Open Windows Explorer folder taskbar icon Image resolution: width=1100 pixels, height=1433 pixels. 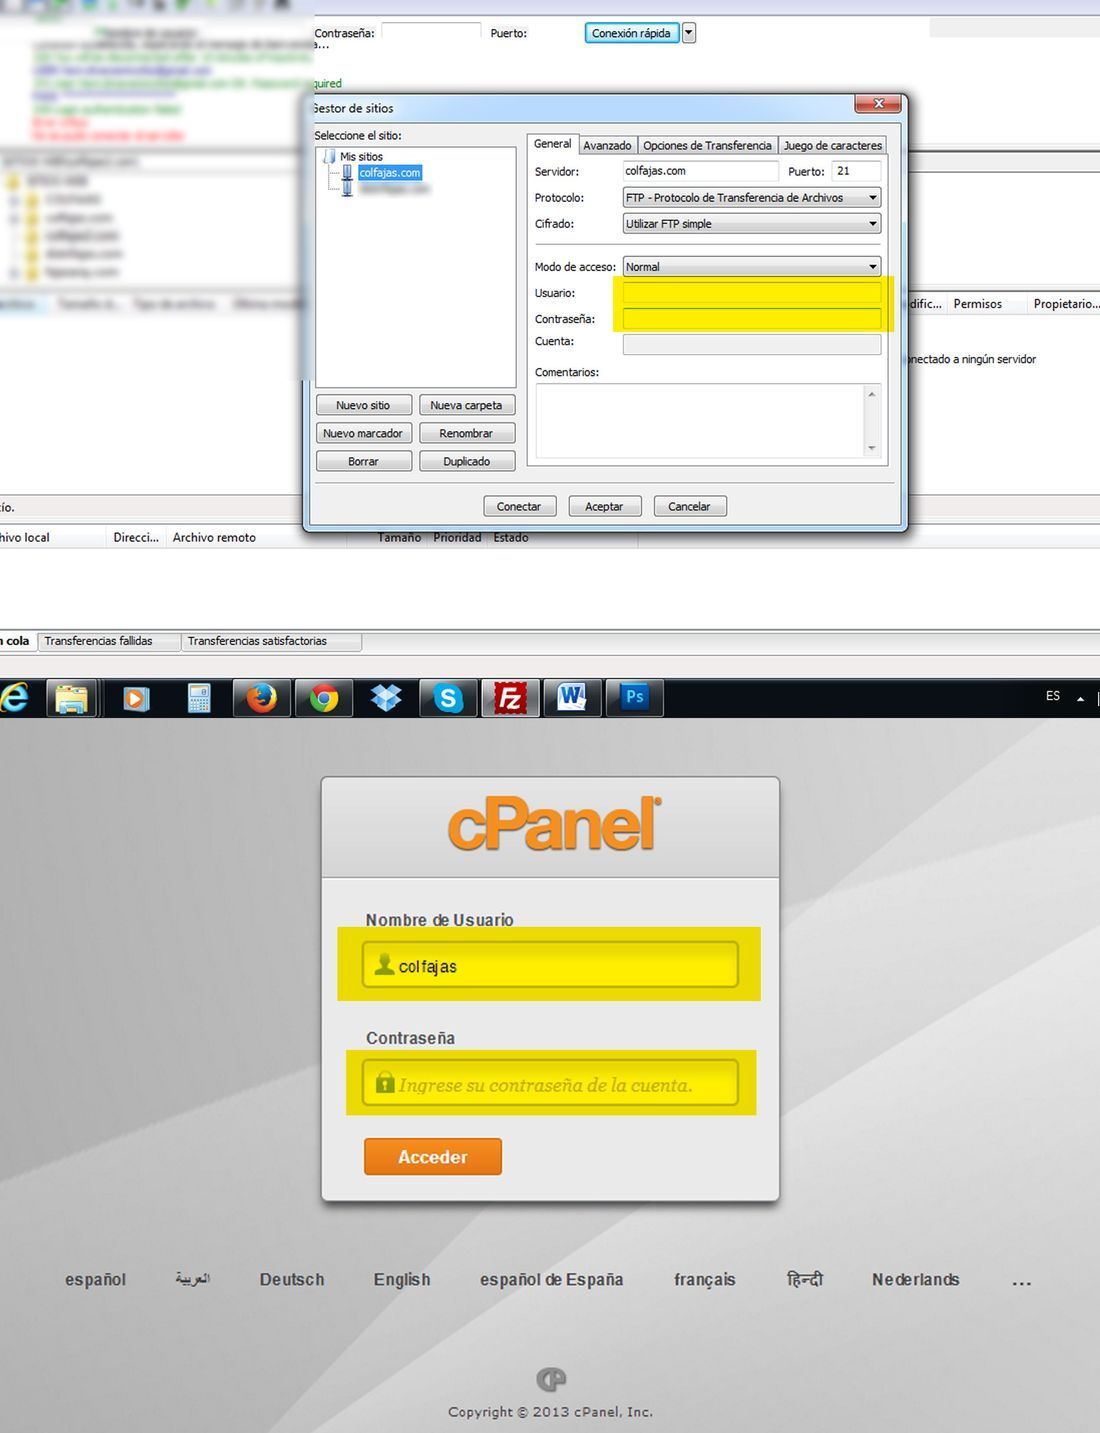[x=72, y=697]
